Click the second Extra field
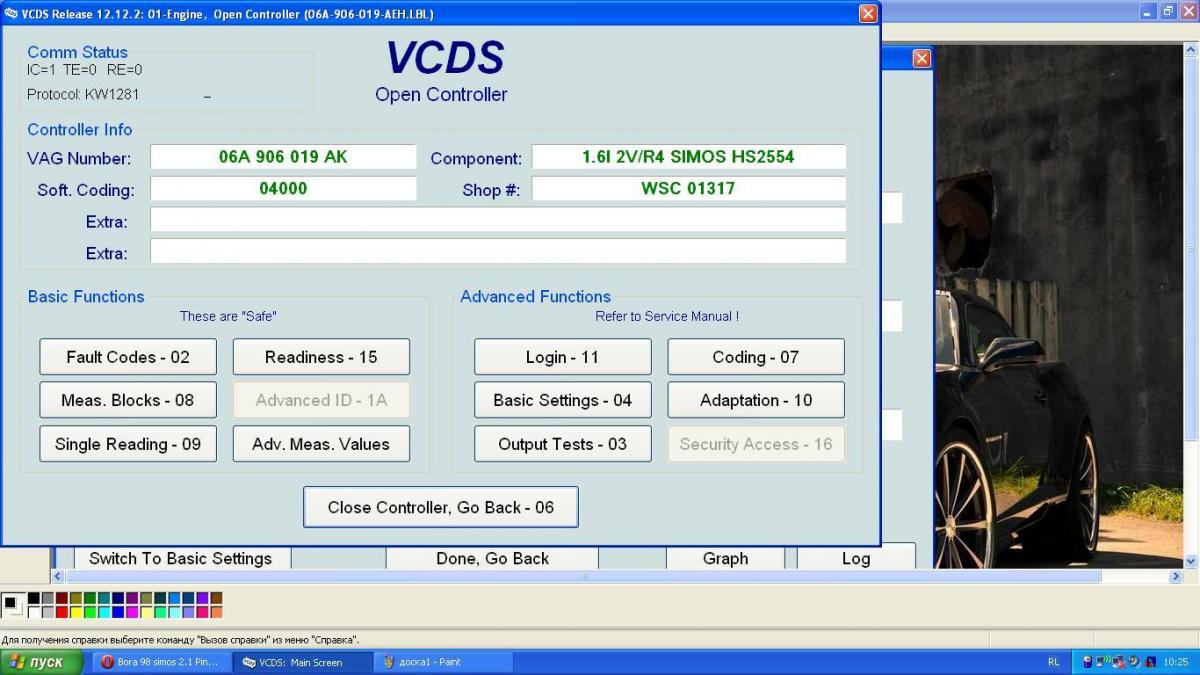 pos(498,251)
